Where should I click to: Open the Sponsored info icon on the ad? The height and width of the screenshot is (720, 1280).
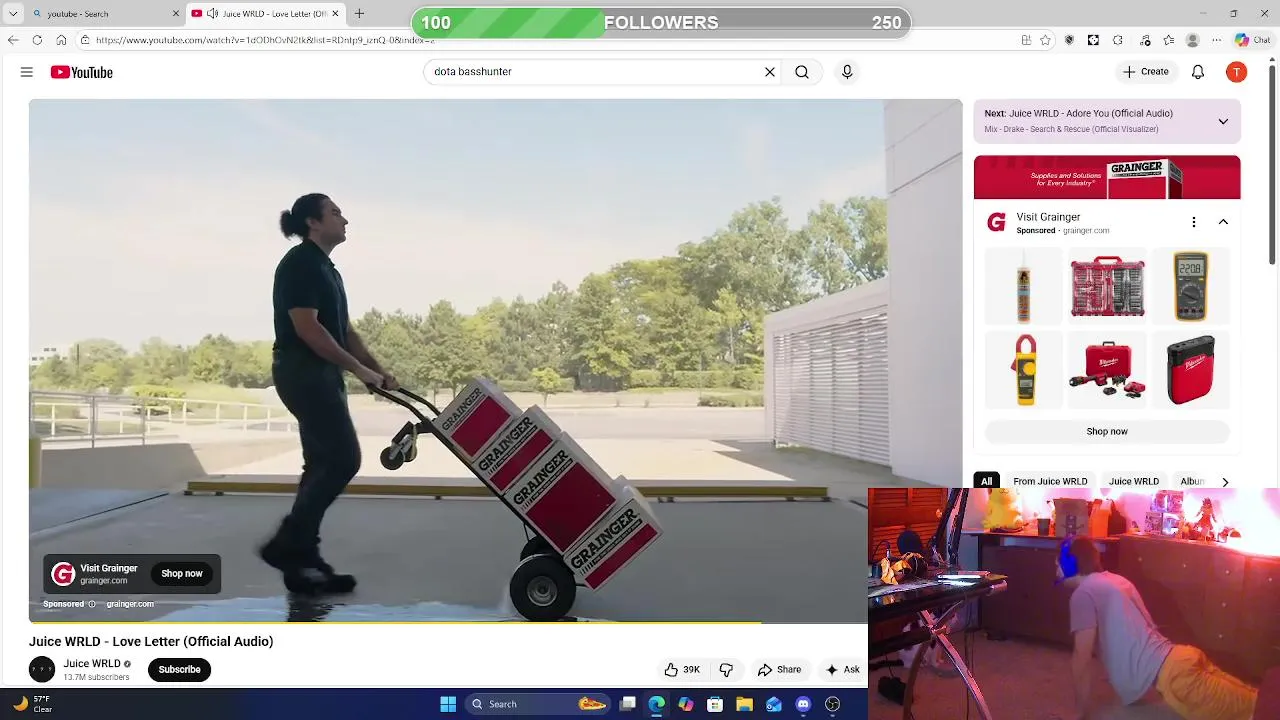pos(92,604)
